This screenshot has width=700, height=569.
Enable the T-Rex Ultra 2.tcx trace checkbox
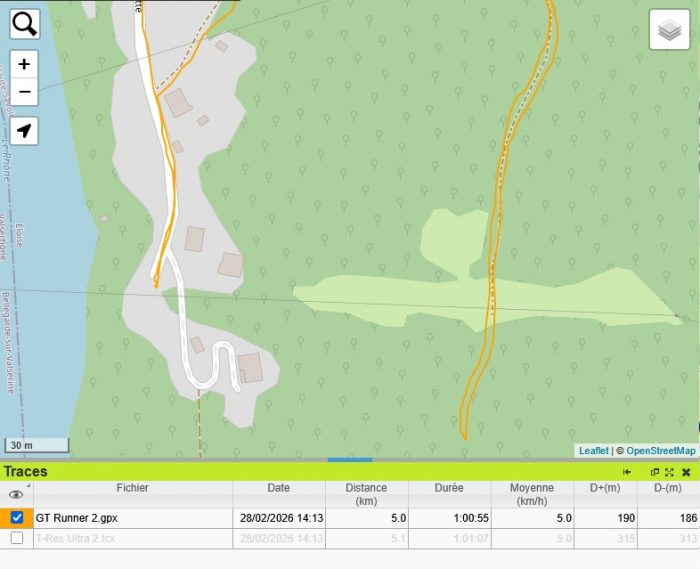pyautogui.click(x=17, y=538)
